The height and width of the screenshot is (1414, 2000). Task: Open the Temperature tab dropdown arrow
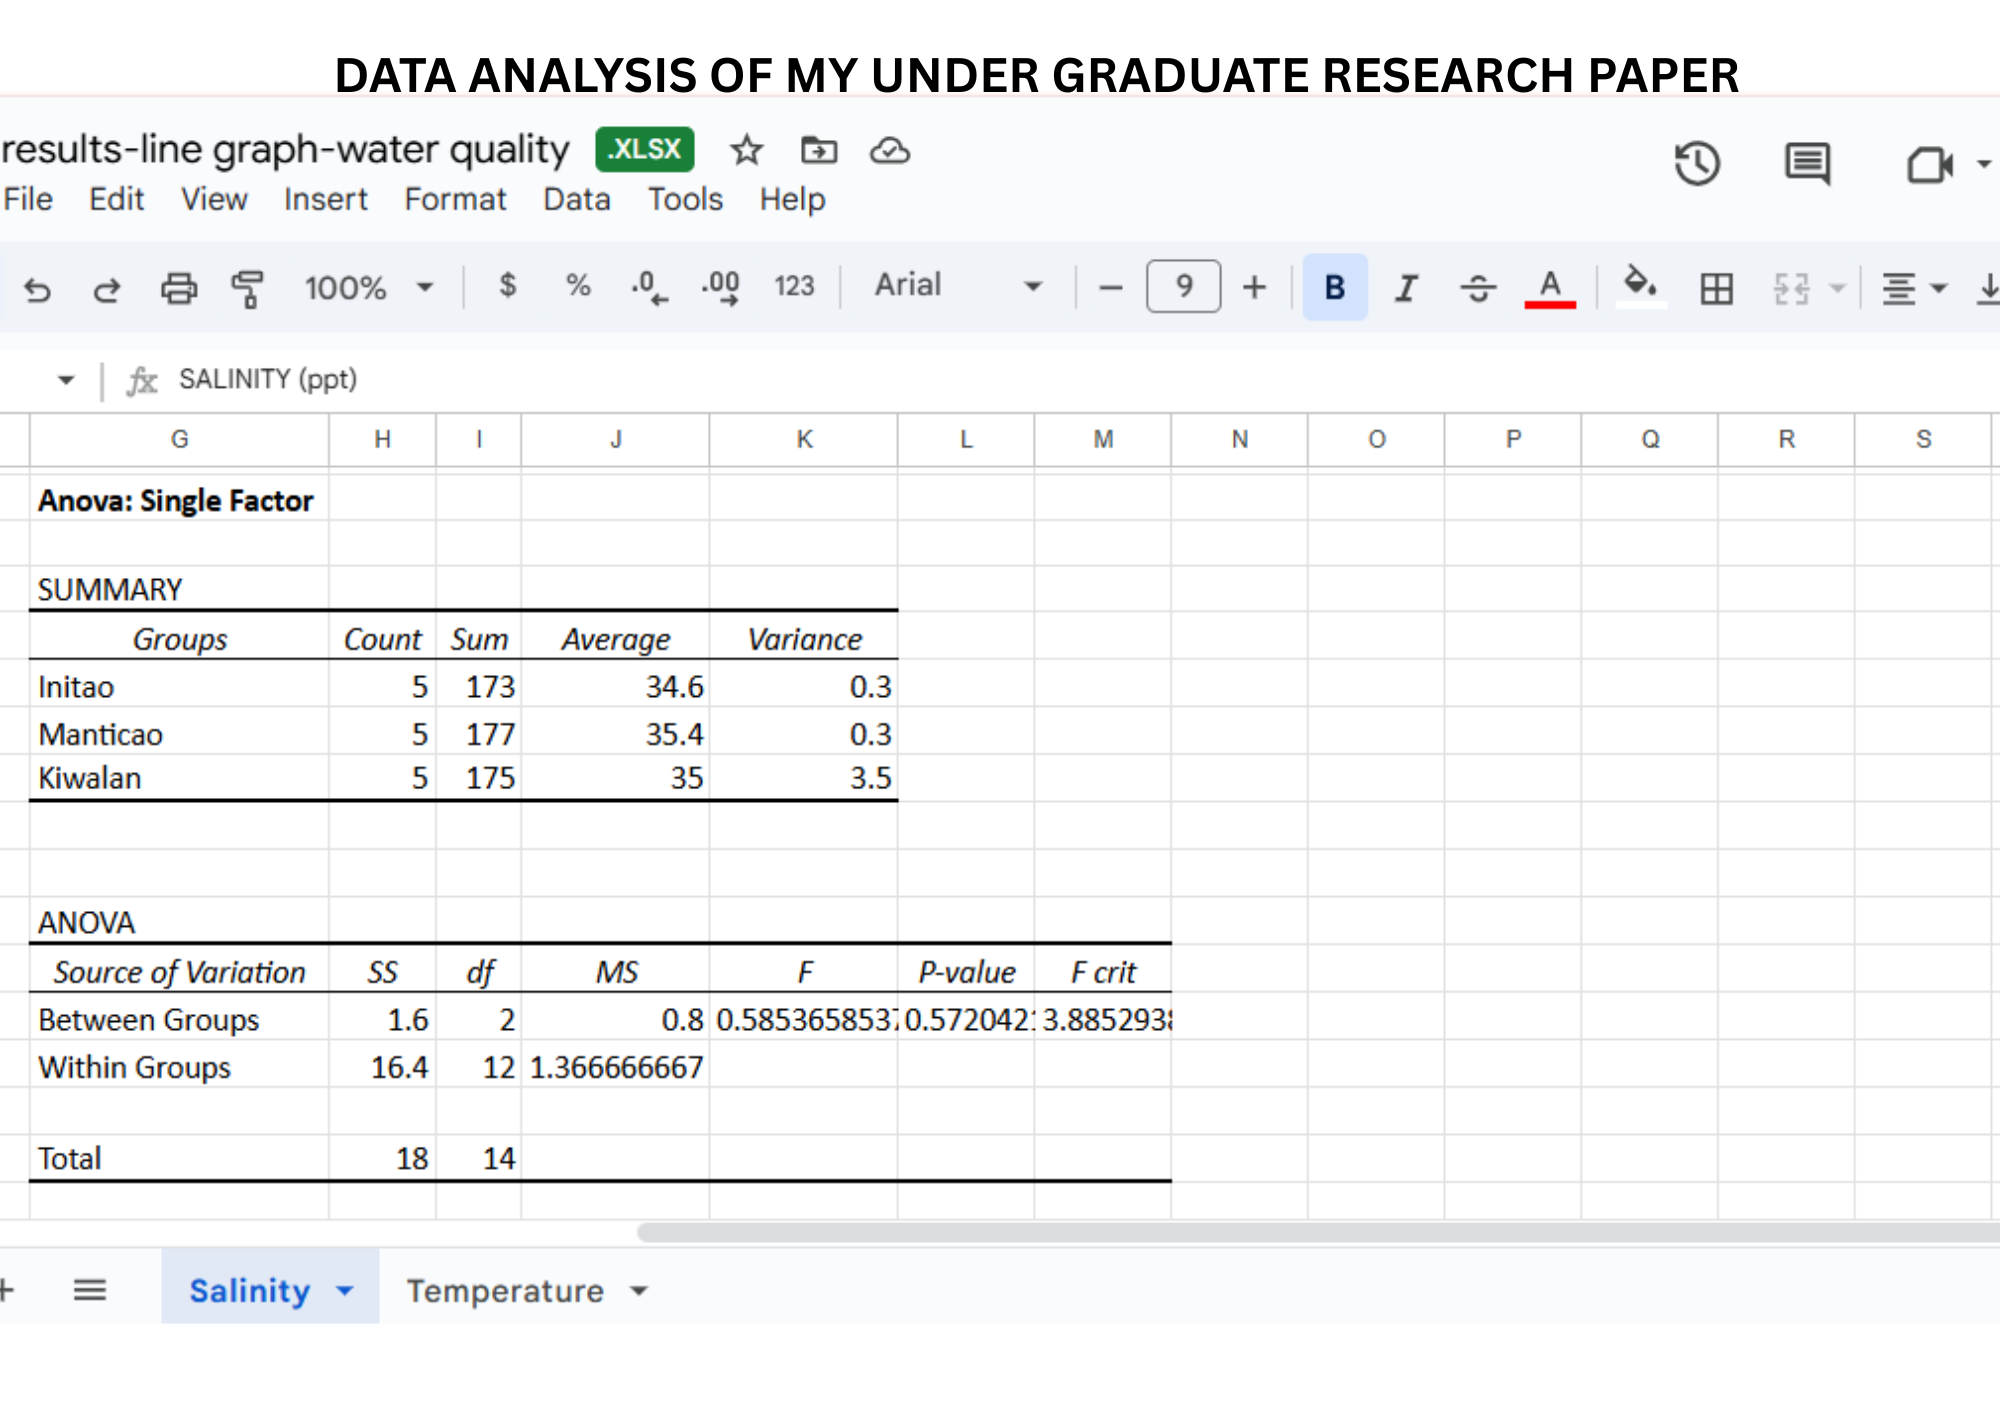[639, 1291]
